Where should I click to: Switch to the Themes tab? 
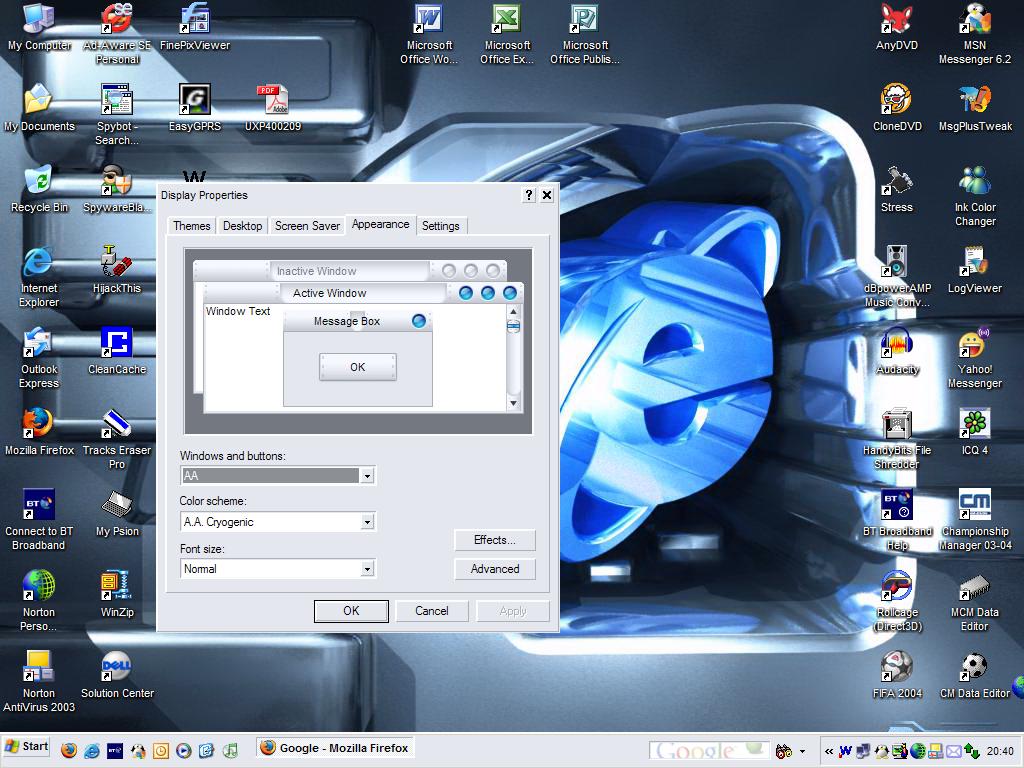point(191,226)
